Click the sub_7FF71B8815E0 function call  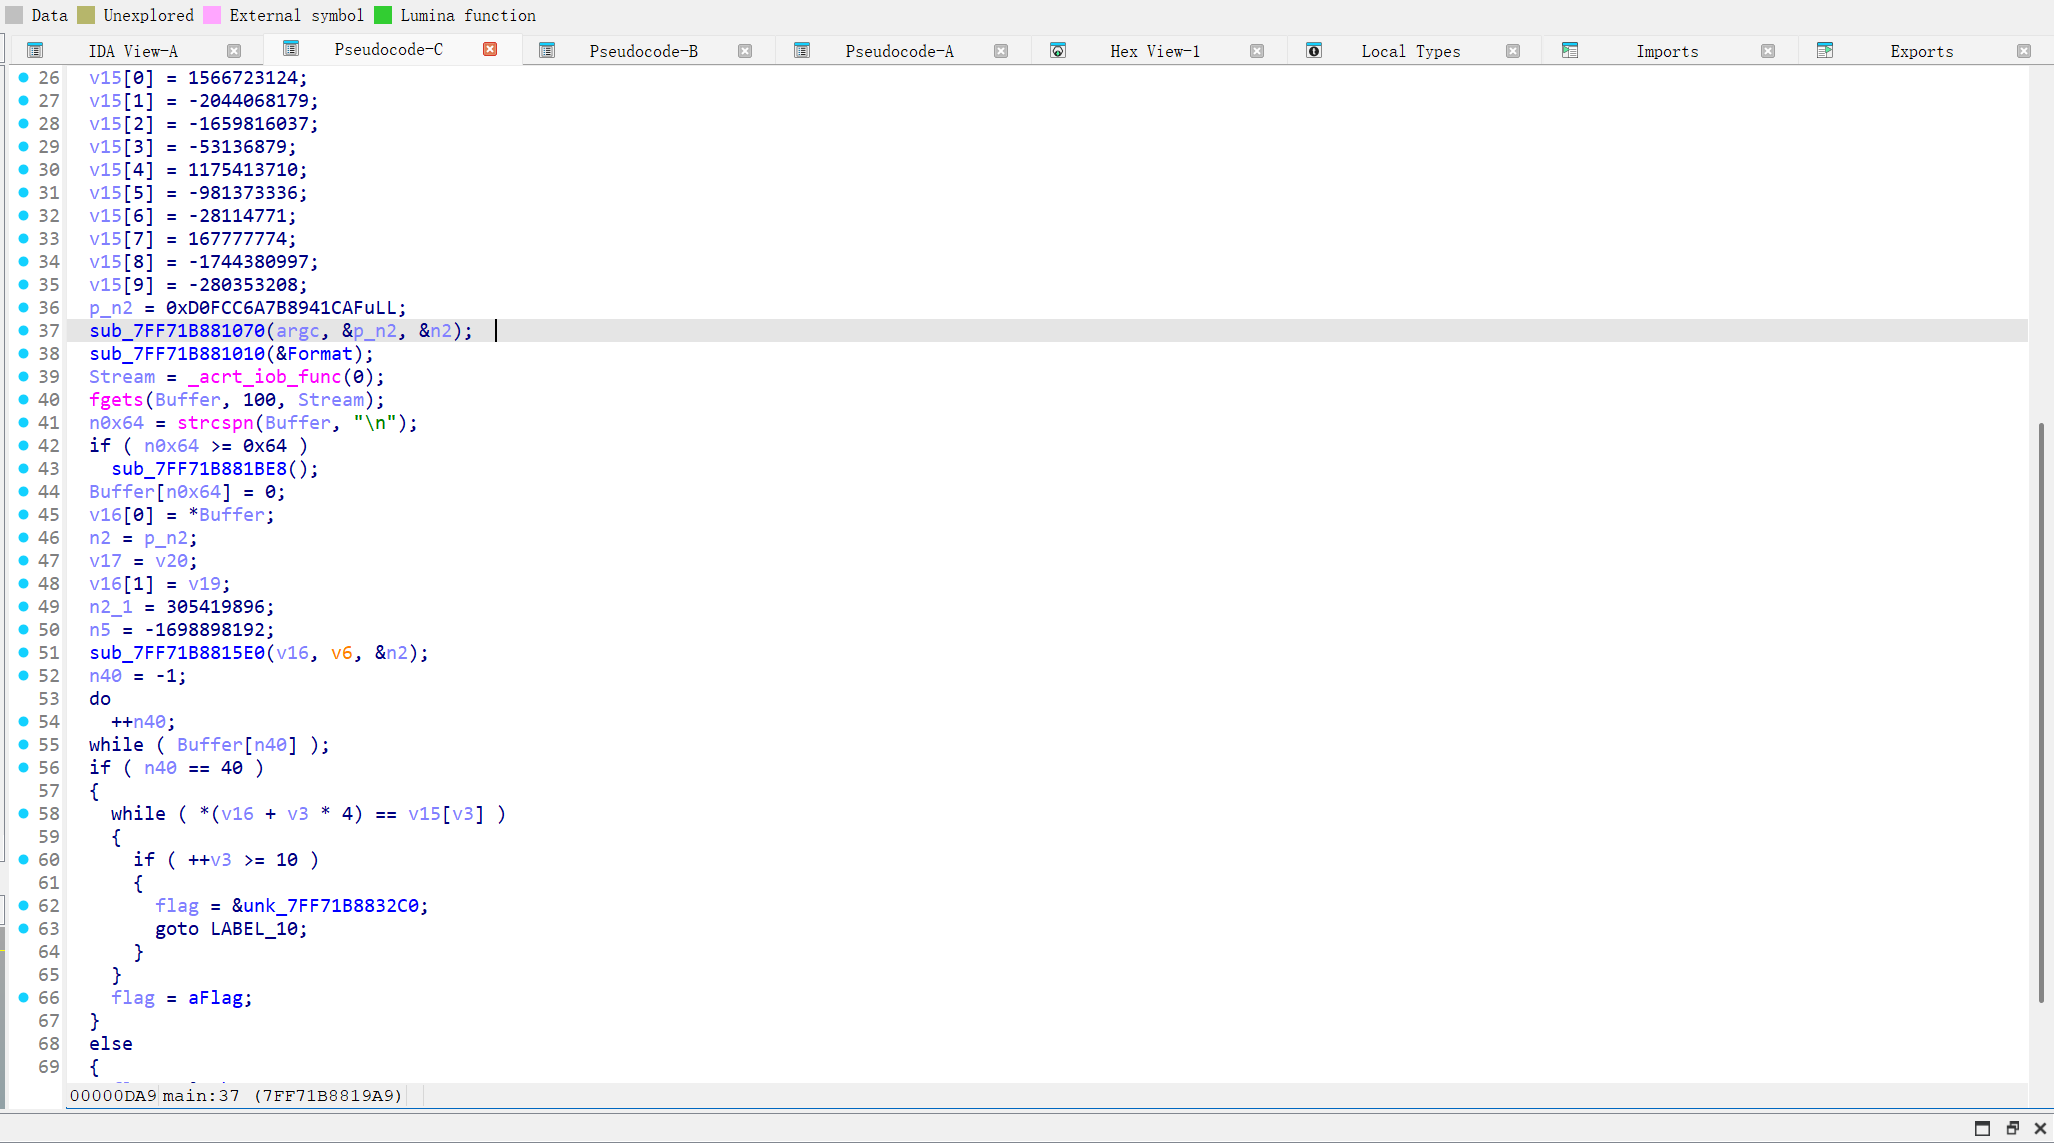tap(177, 653)
